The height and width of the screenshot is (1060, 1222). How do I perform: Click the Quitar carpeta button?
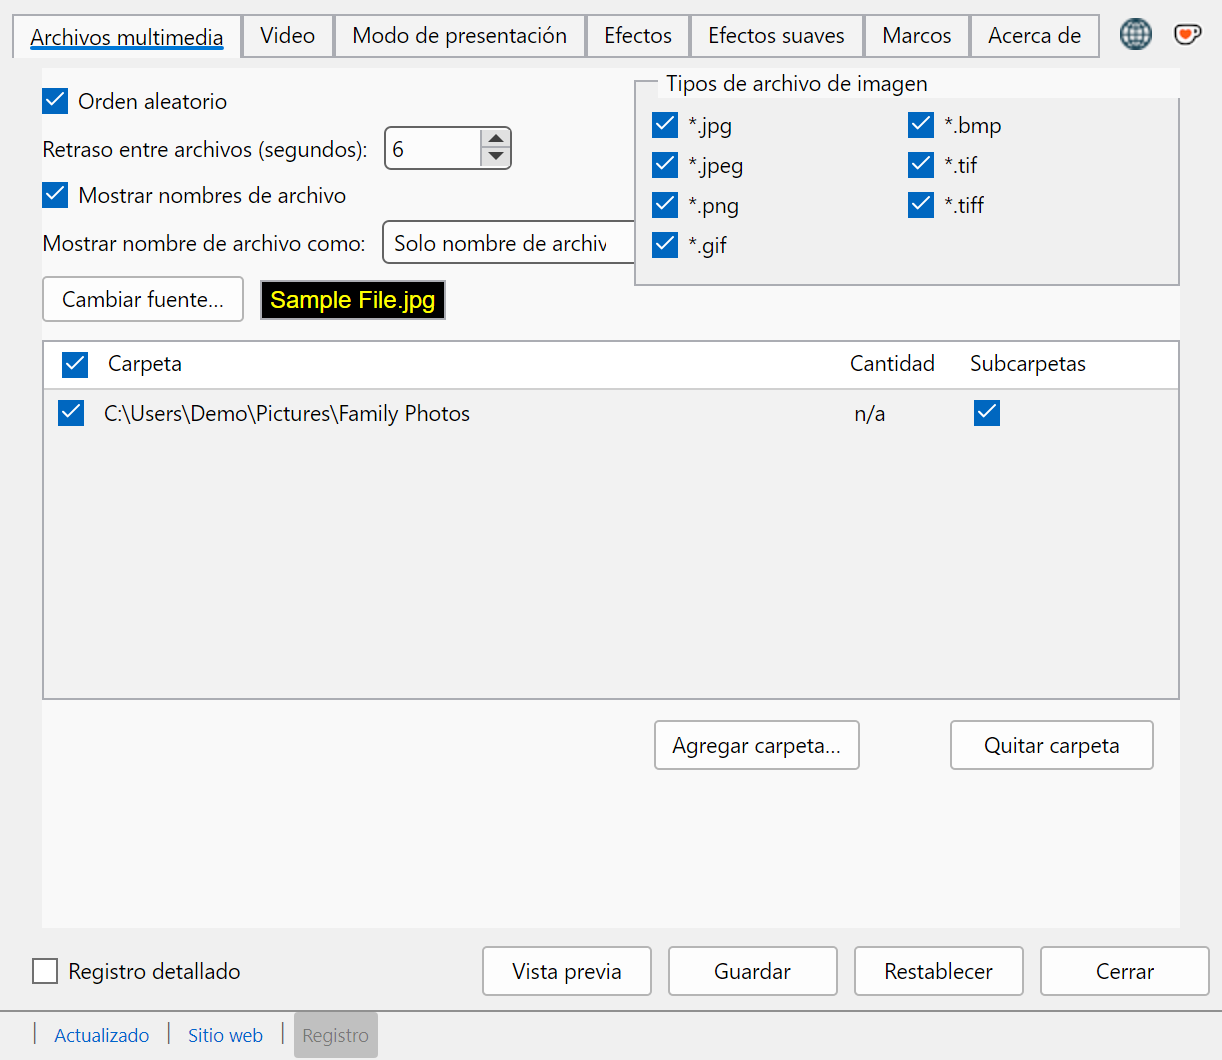coord(1052,745)
